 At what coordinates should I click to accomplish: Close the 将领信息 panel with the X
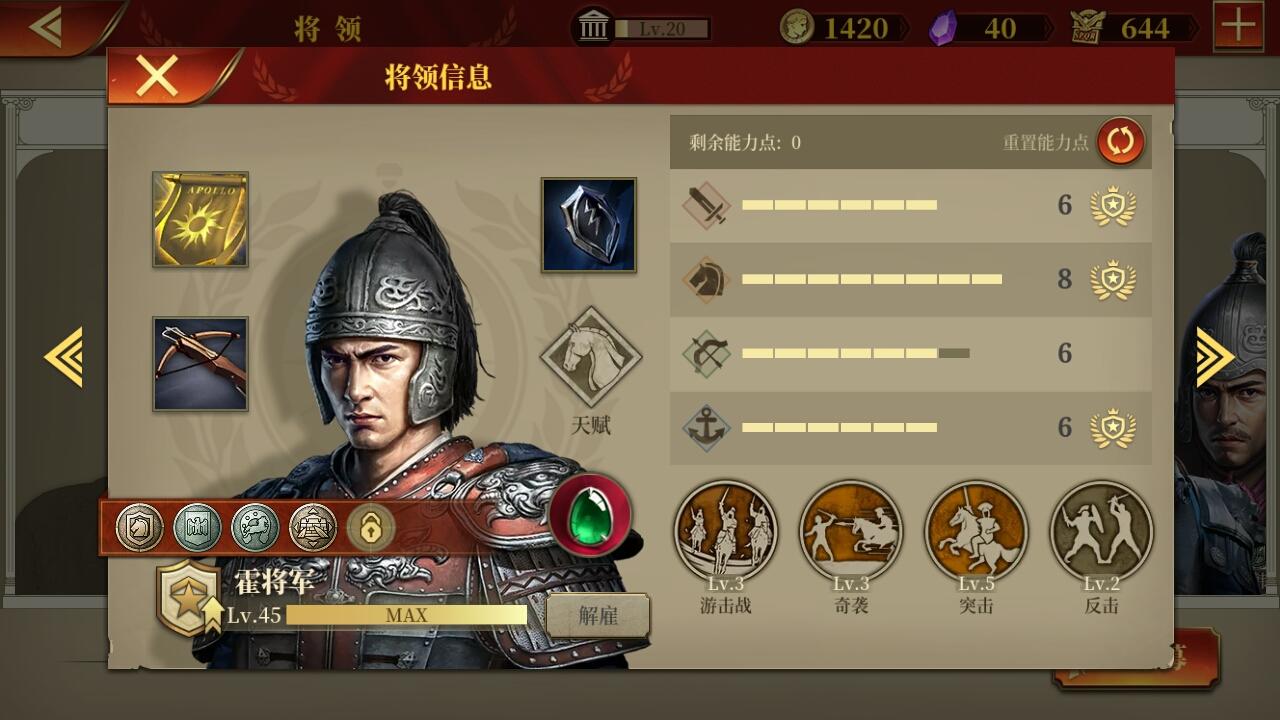[x=157, y=76]
